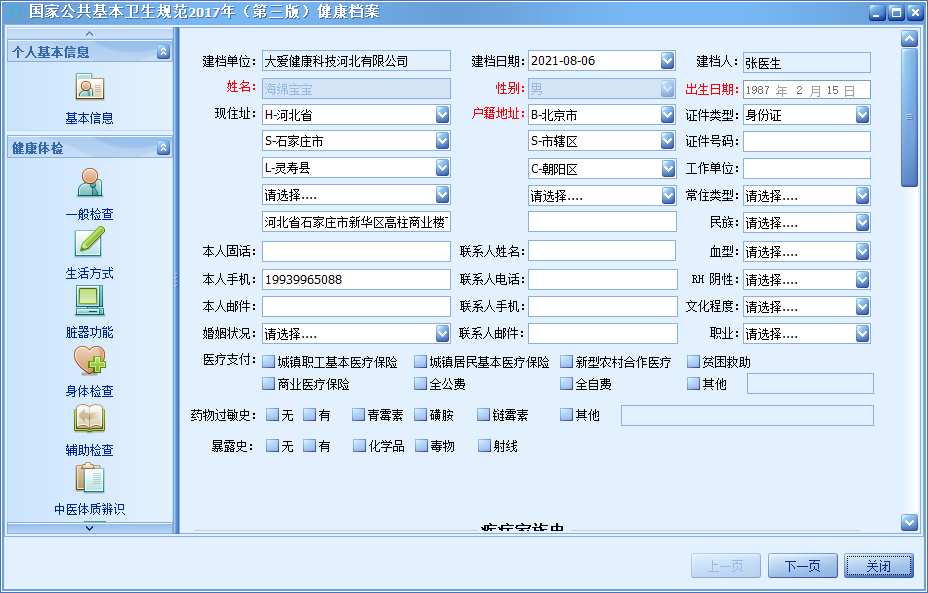Open the 基本信息 section icon
This screenshot has width=928, height=593.
coord(89,87)
